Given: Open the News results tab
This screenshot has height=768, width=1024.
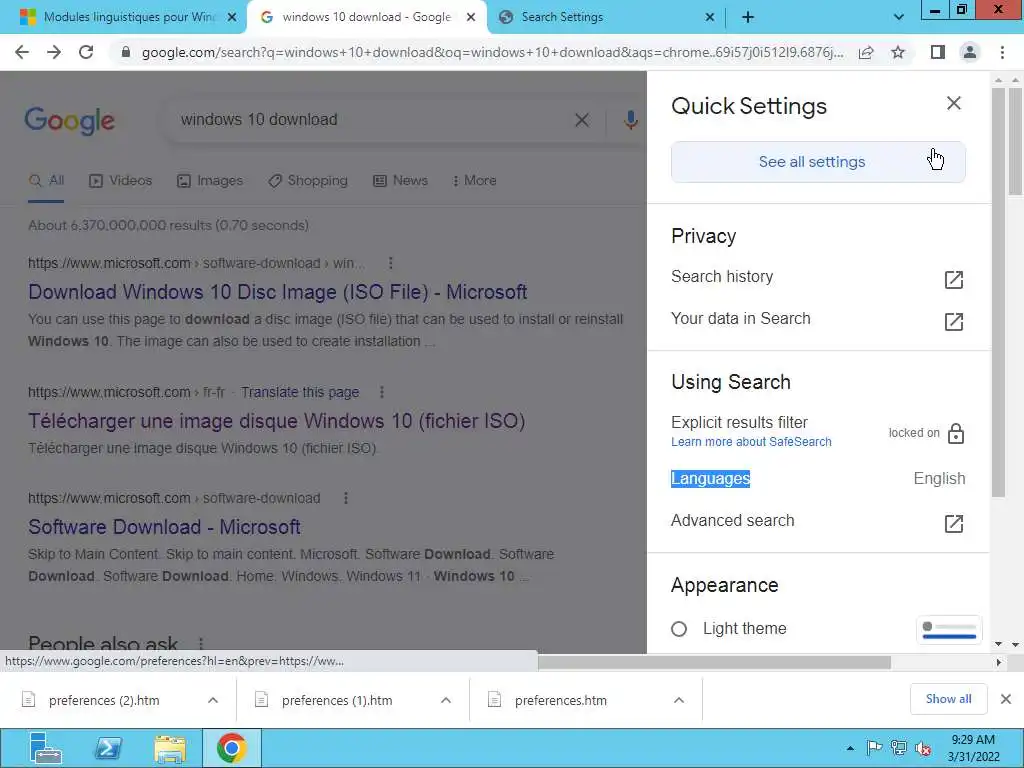Looking at the screenshot, I should 400,181.
